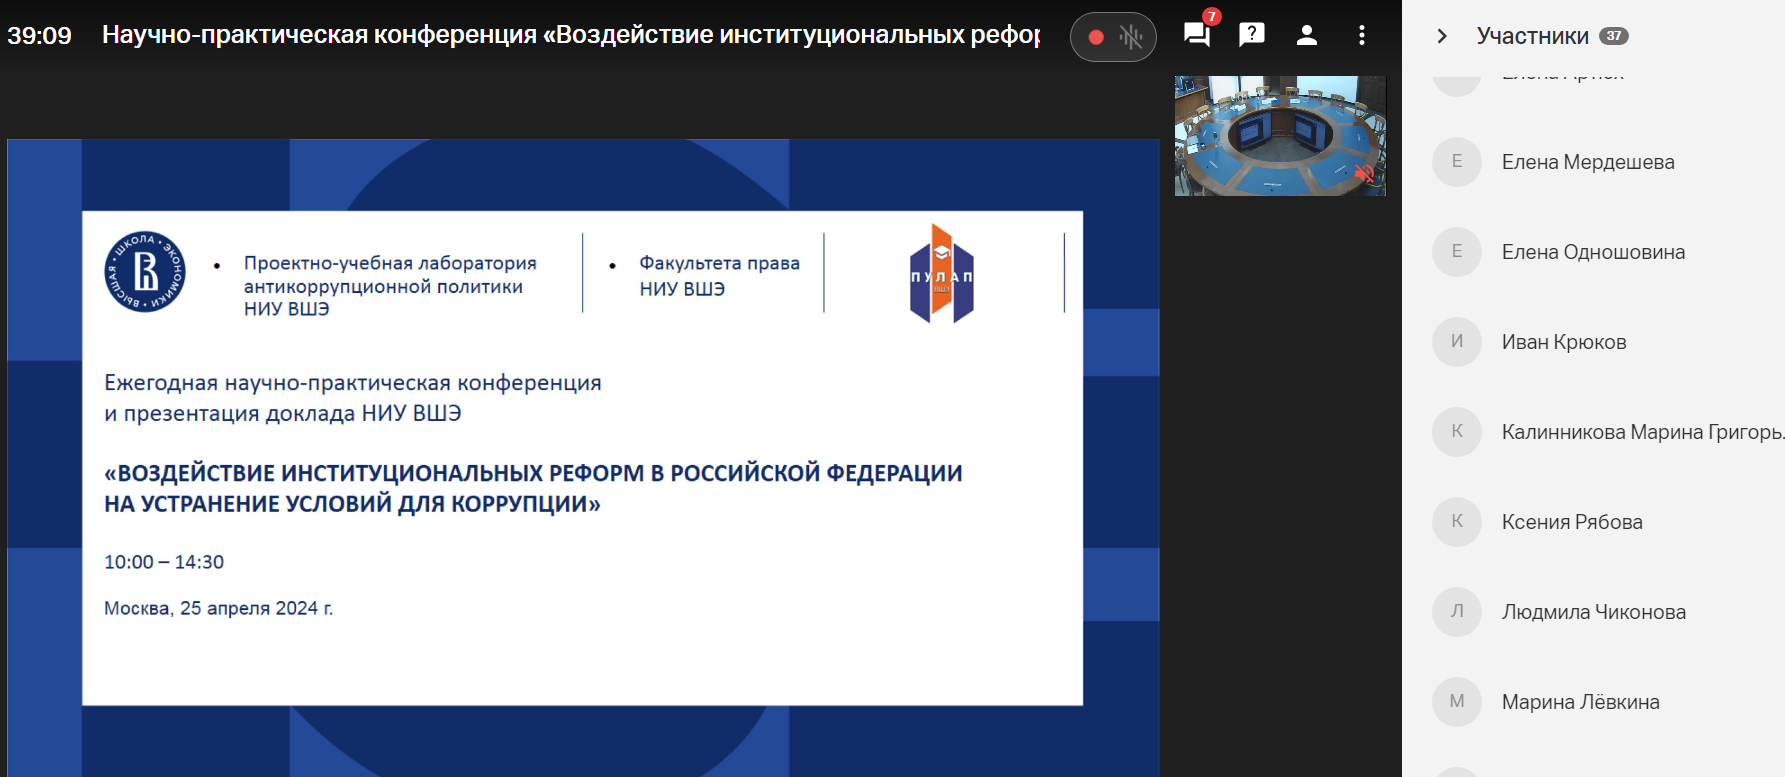Click the slide text Факультета права НИУ ВШЭ
1785x777 pixels.
pos(719,276)
